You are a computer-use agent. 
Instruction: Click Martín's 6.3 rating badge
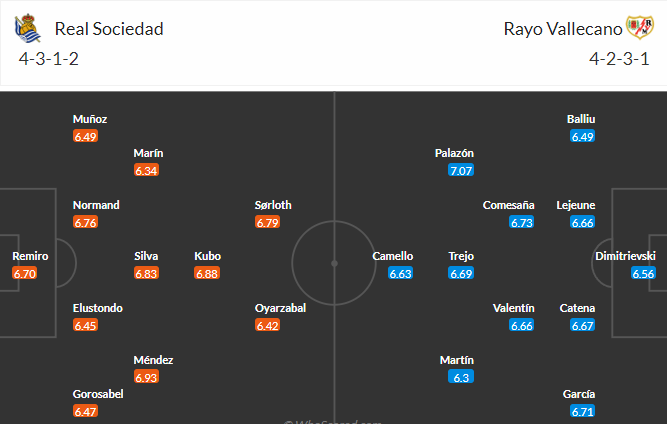pyautogui.click(x=461, y=377)
